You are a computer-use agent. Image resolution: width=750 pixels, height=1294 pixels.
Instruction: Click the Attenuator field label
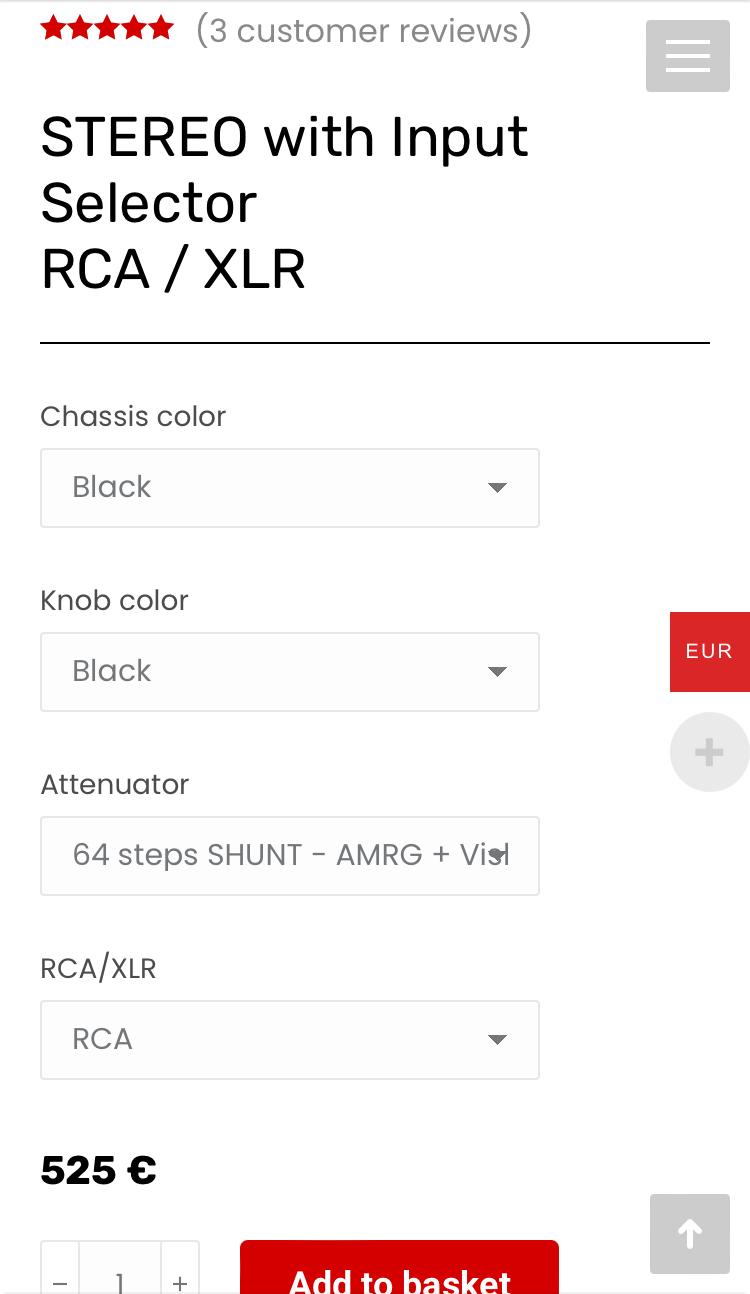click(x=115, y=784)
